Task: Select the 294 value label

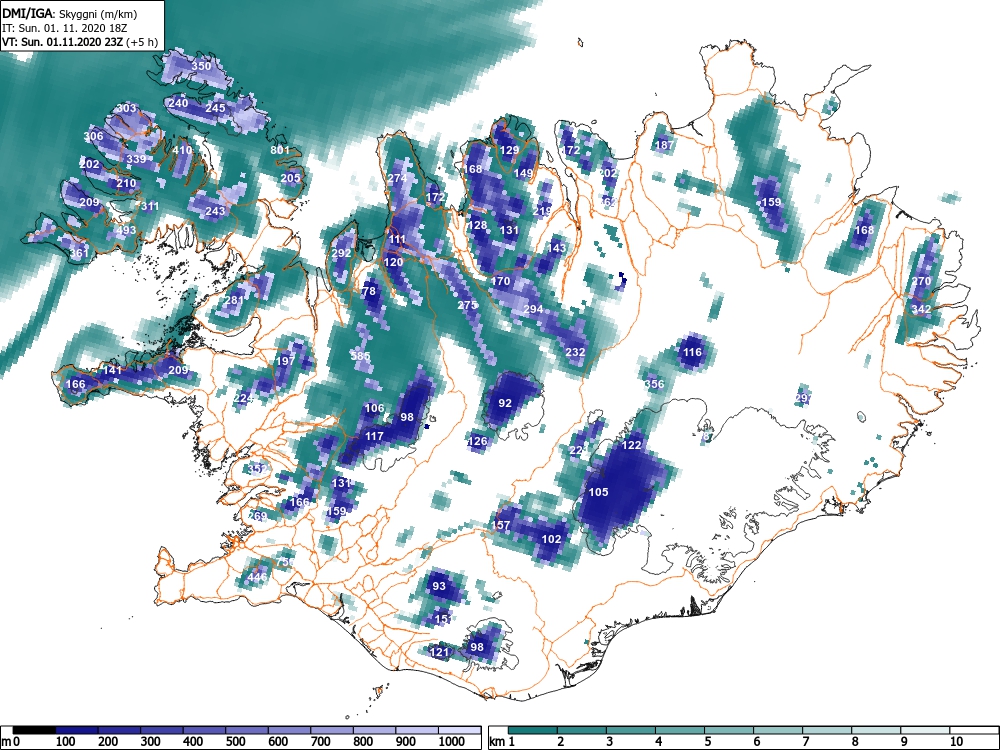Action: click(533, 309)
